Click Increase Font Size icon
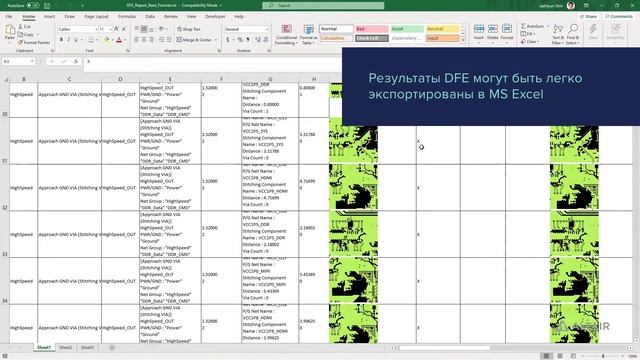The width and height of the screenshot is (640, 360). click(117, 29)
